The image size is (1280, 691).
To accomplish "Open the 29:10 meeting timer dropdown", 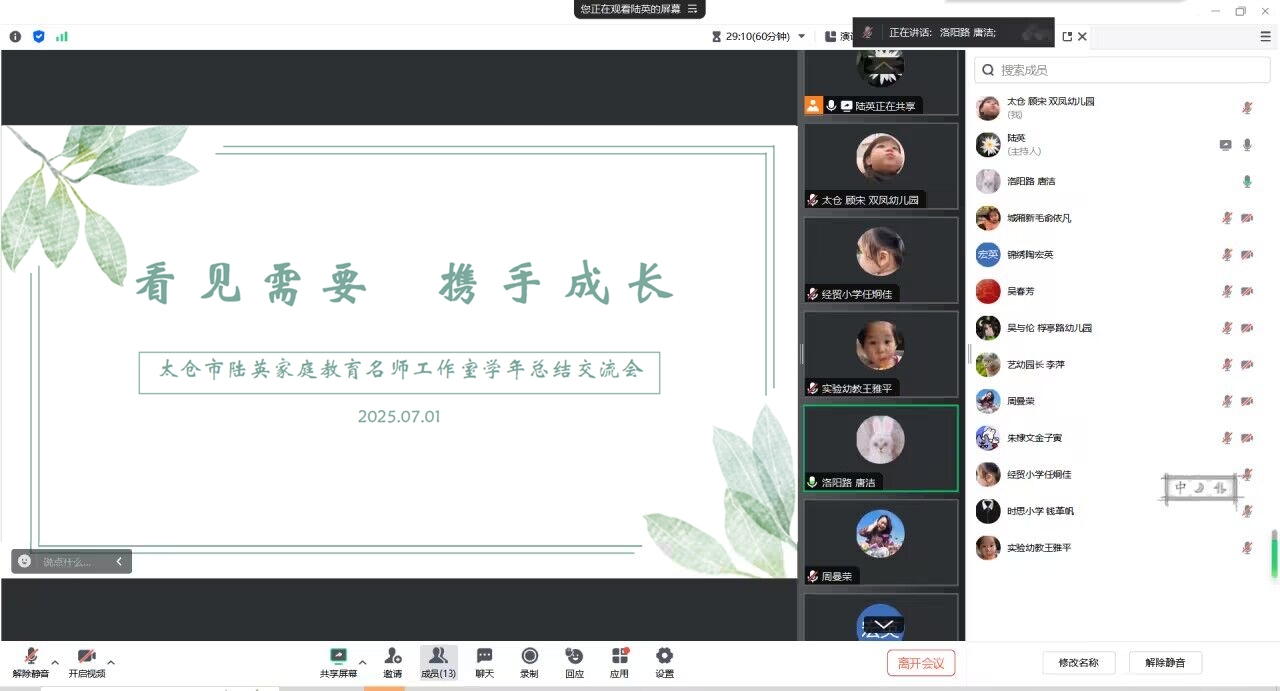I will point(801,36).
